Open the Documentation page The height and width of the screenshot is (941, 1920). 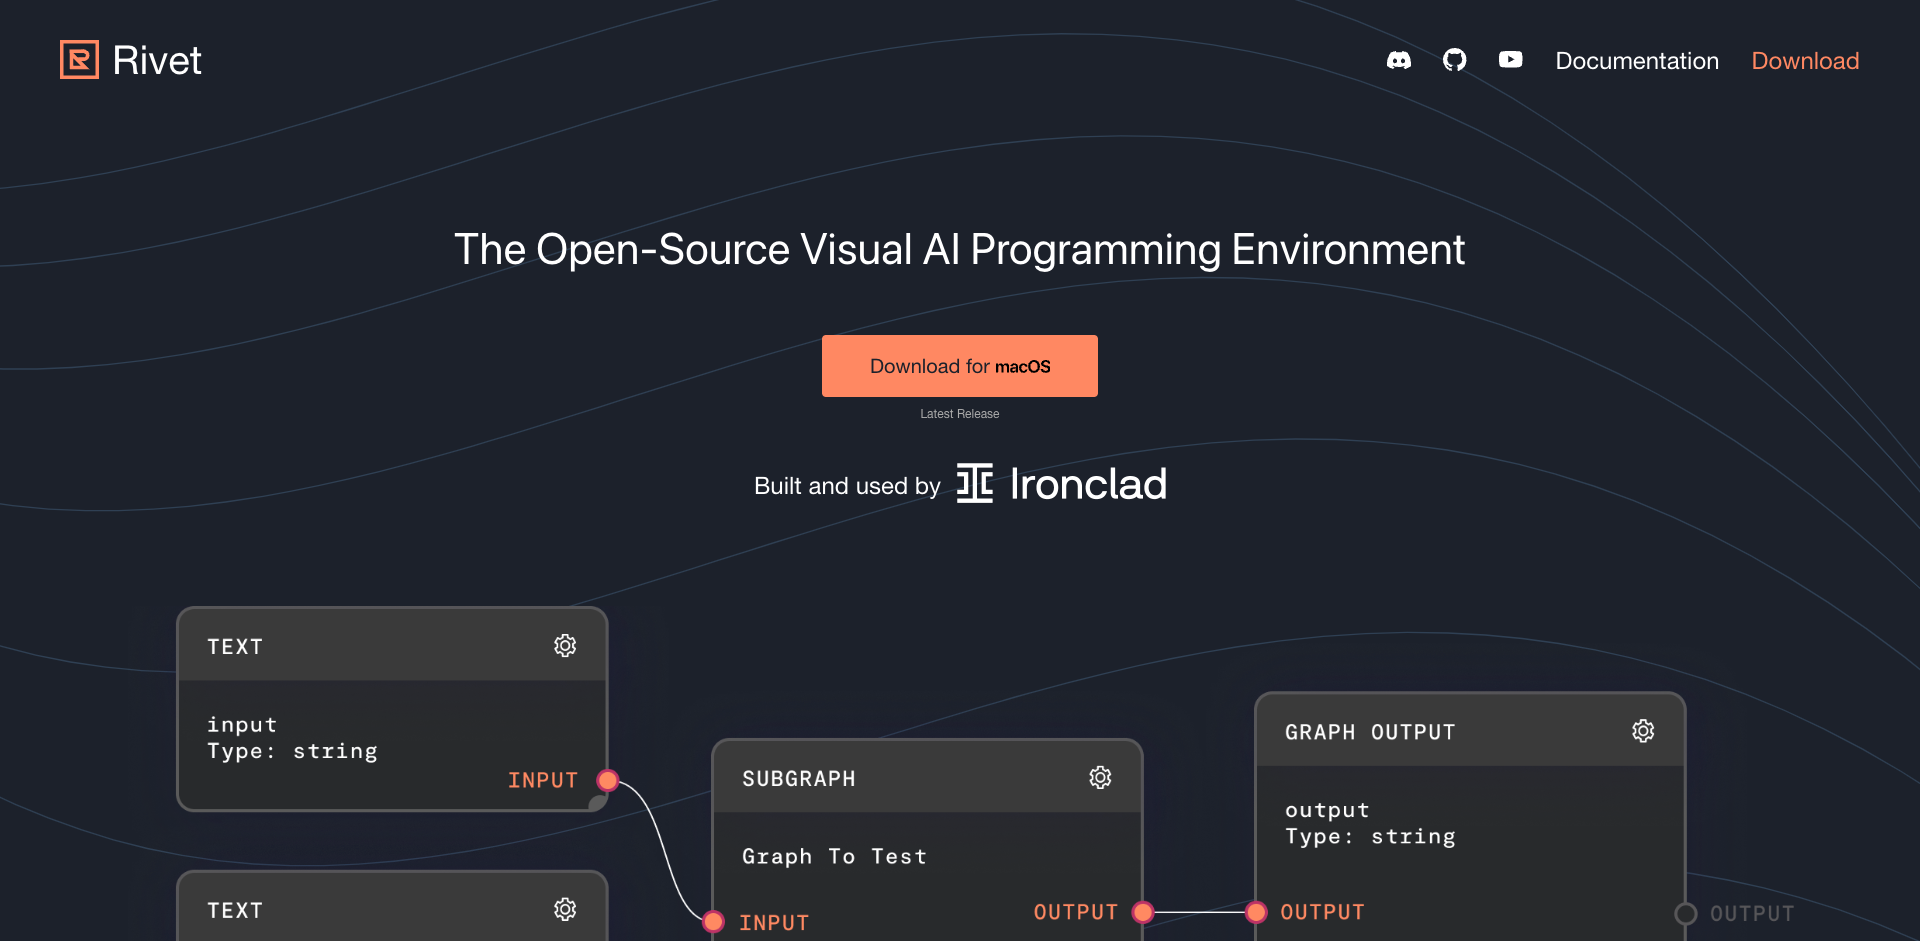1637,61
